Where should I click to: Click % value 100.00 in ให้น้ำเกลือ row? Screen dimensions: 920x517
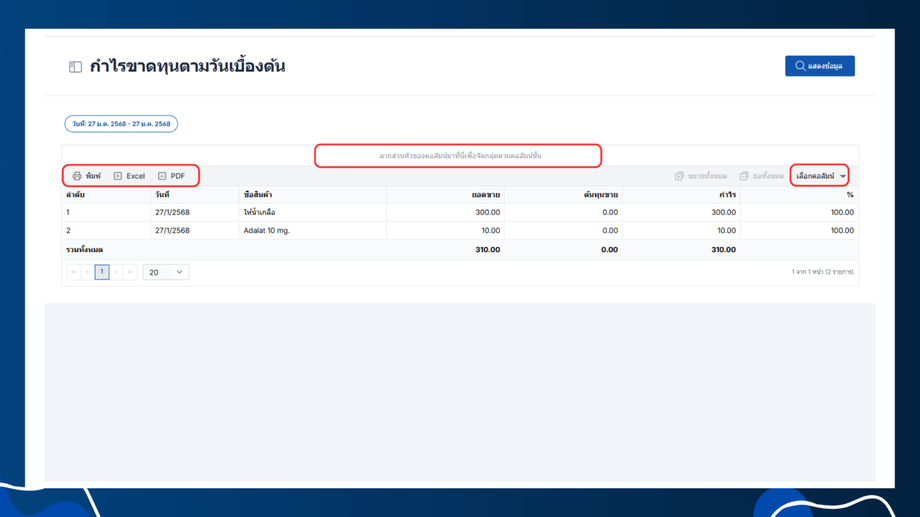[799, 212]
